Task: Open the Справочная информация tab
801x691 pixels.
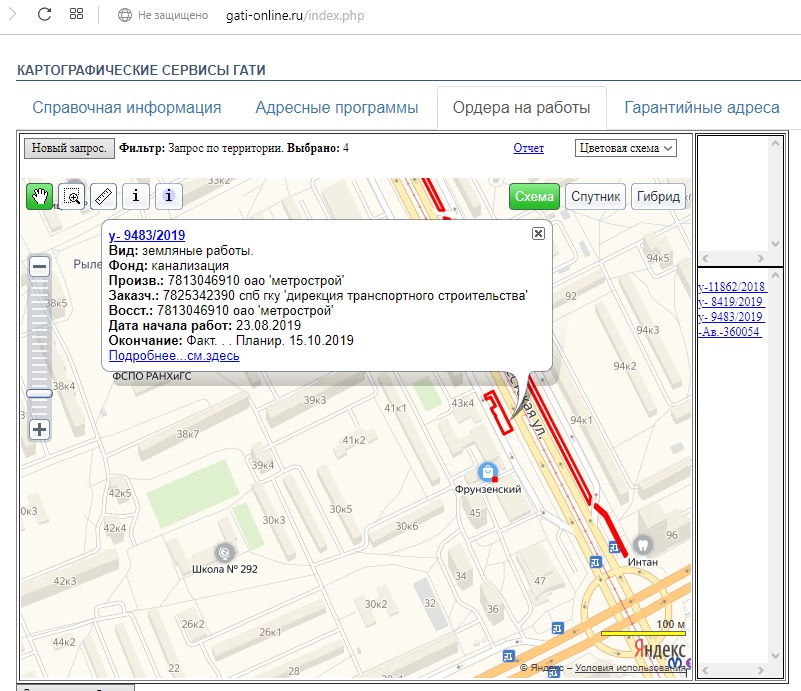Action: tap(126, 108)
